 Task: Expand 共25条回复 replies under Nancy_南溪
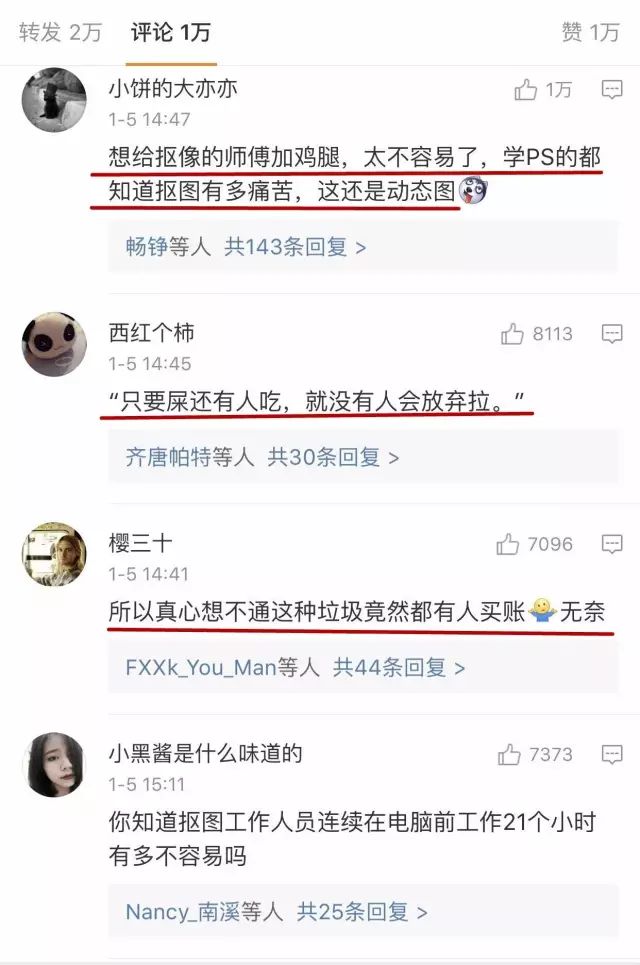click(362, 912)
